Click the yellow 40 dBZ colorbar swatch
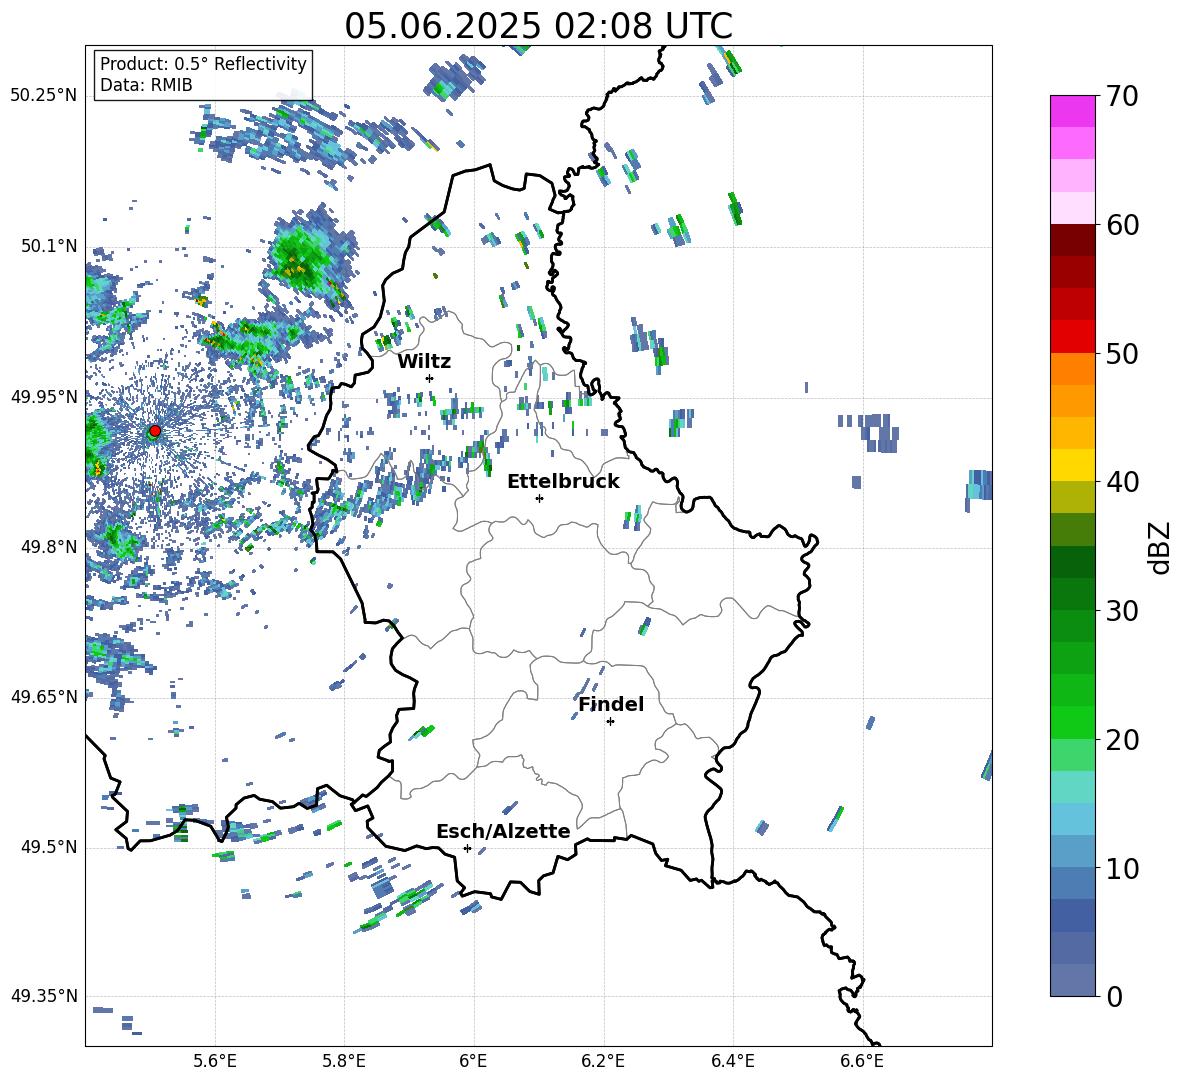The height and width of the screenshot is (1081, 1184). pos(1072,465)
